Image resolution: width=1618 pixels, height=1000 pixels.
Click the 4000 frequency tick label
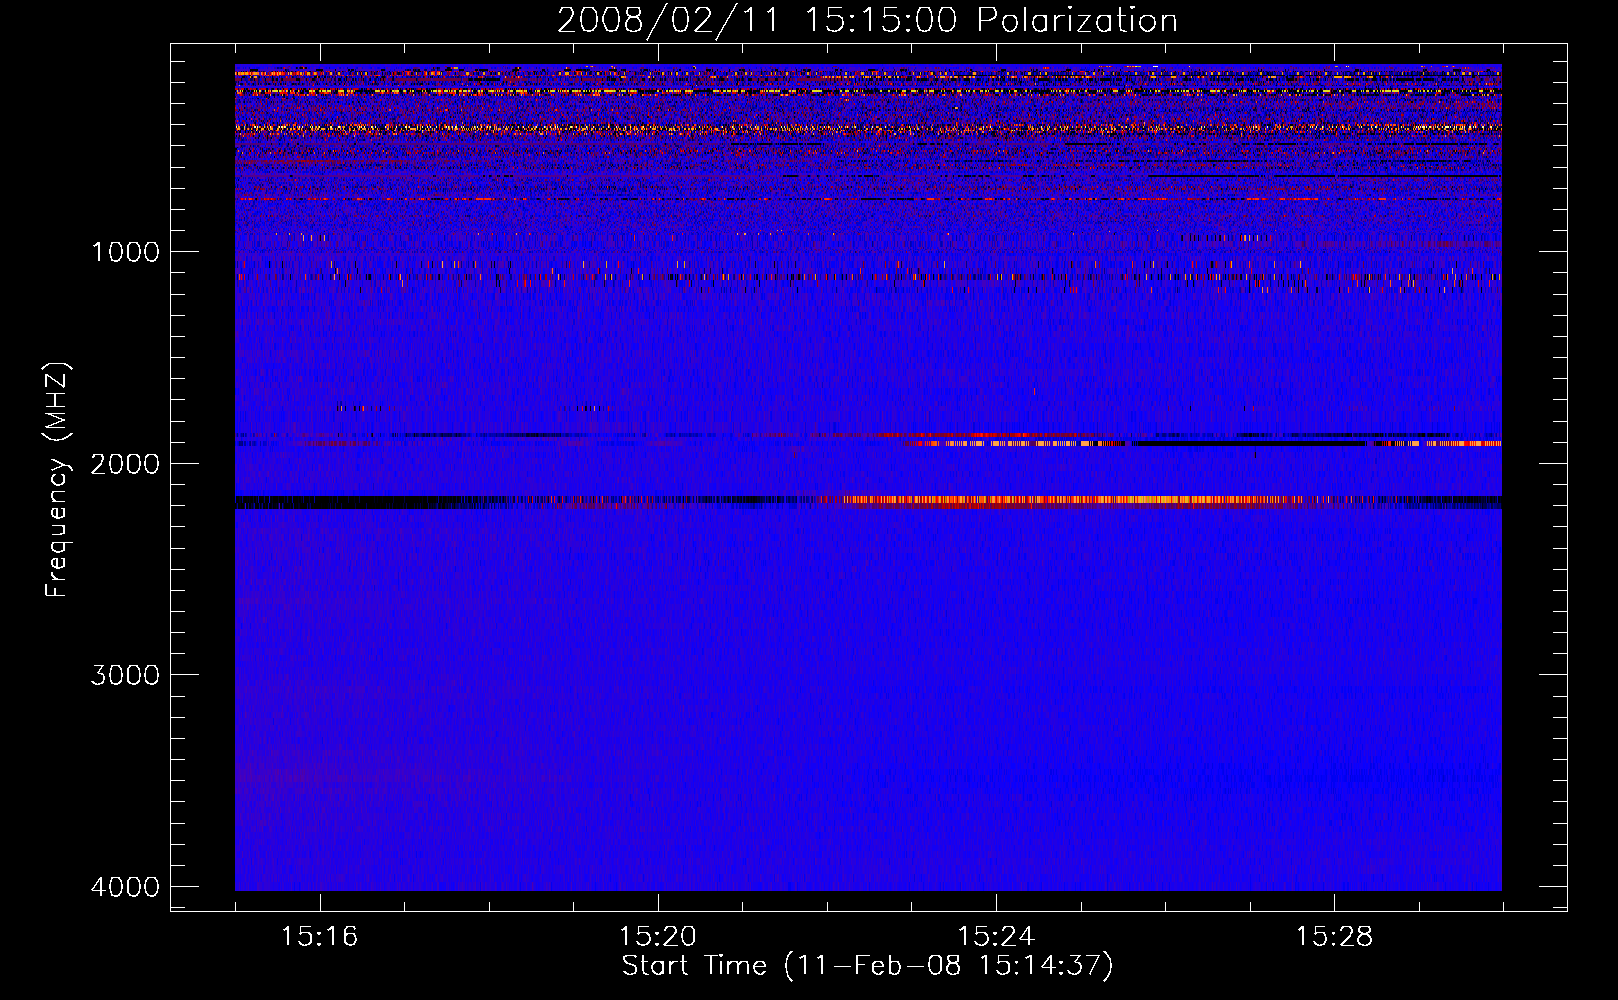click(125, 887)
